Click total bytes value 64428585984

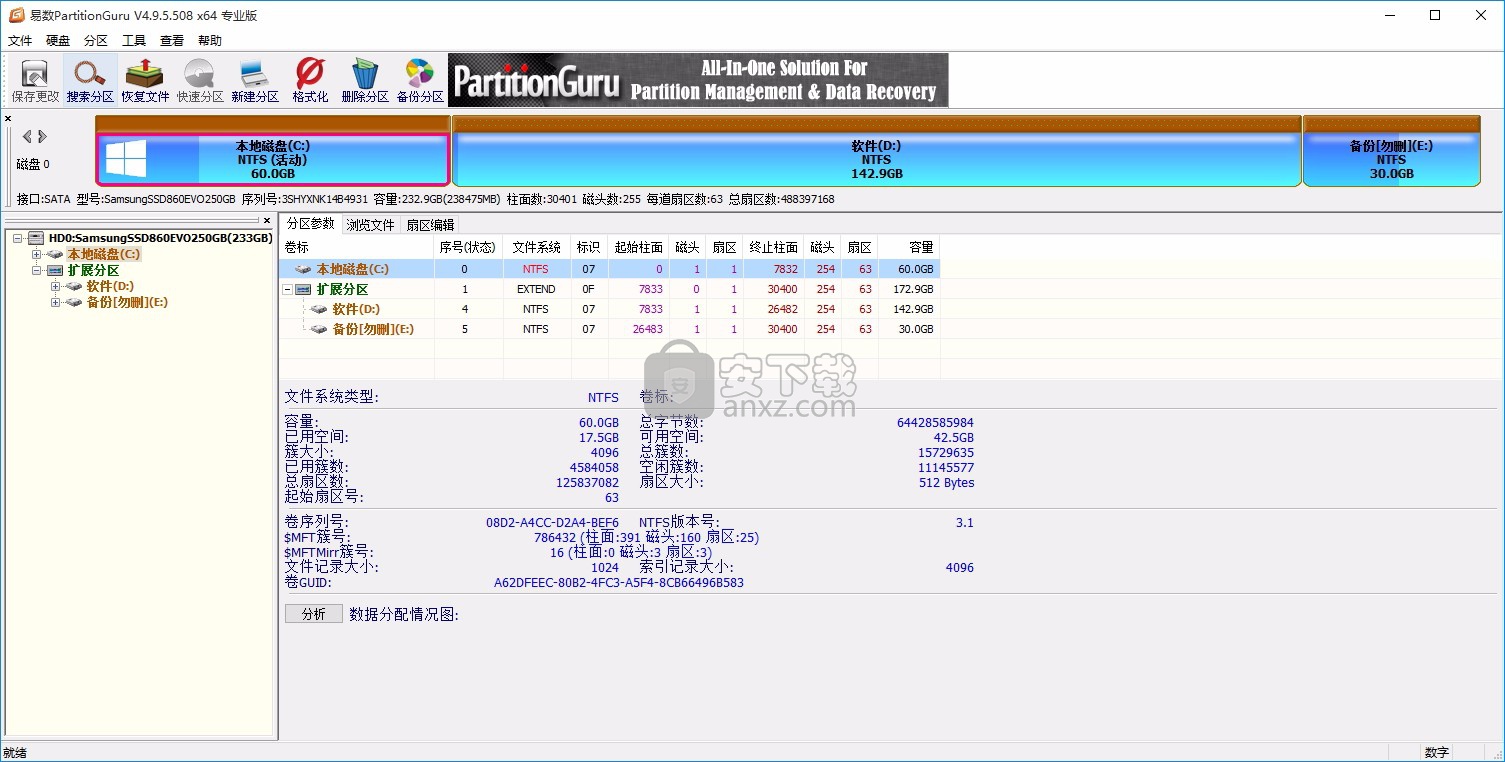(x=935, y=423)
